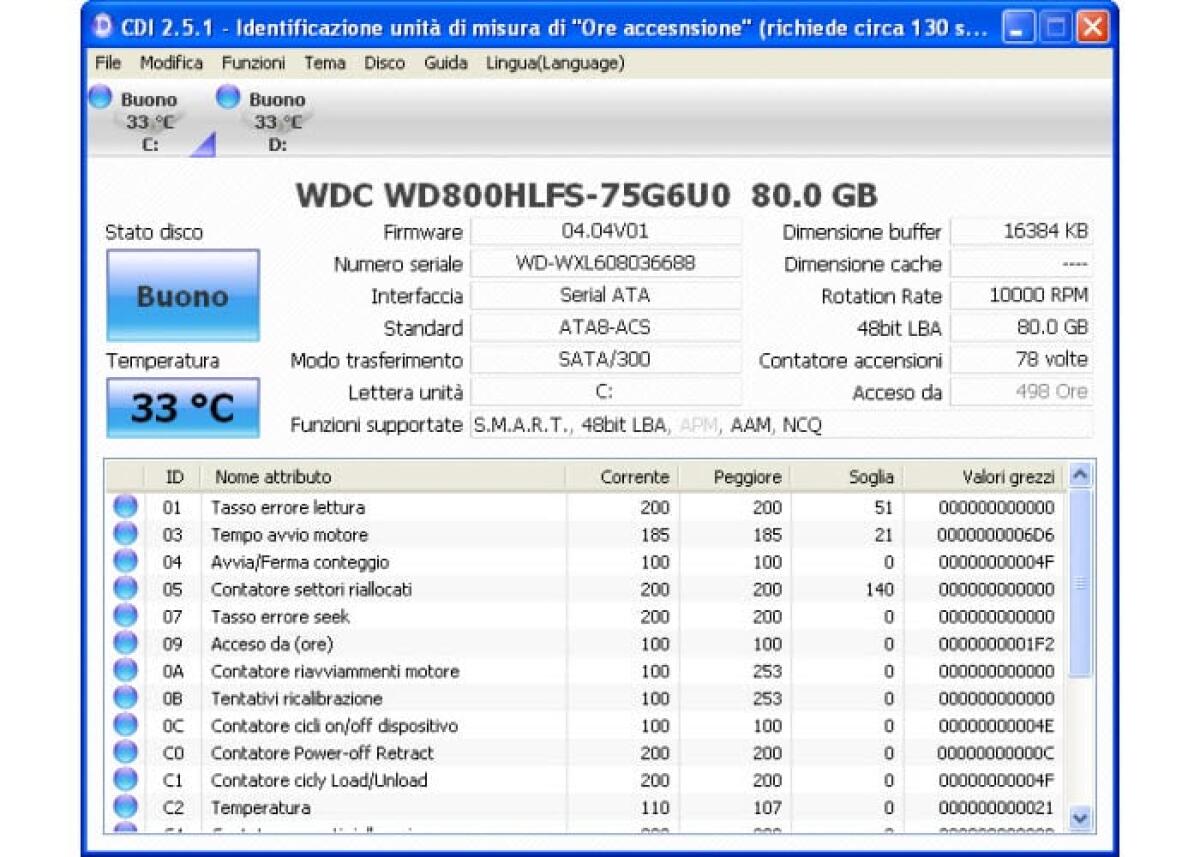Select the Firmware value field

click(604, 232)
